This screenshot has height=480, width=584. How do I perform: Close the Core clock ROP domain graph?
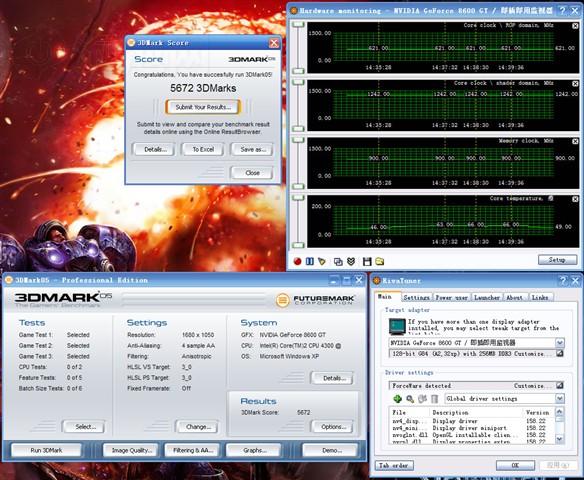tap(575, 26)
